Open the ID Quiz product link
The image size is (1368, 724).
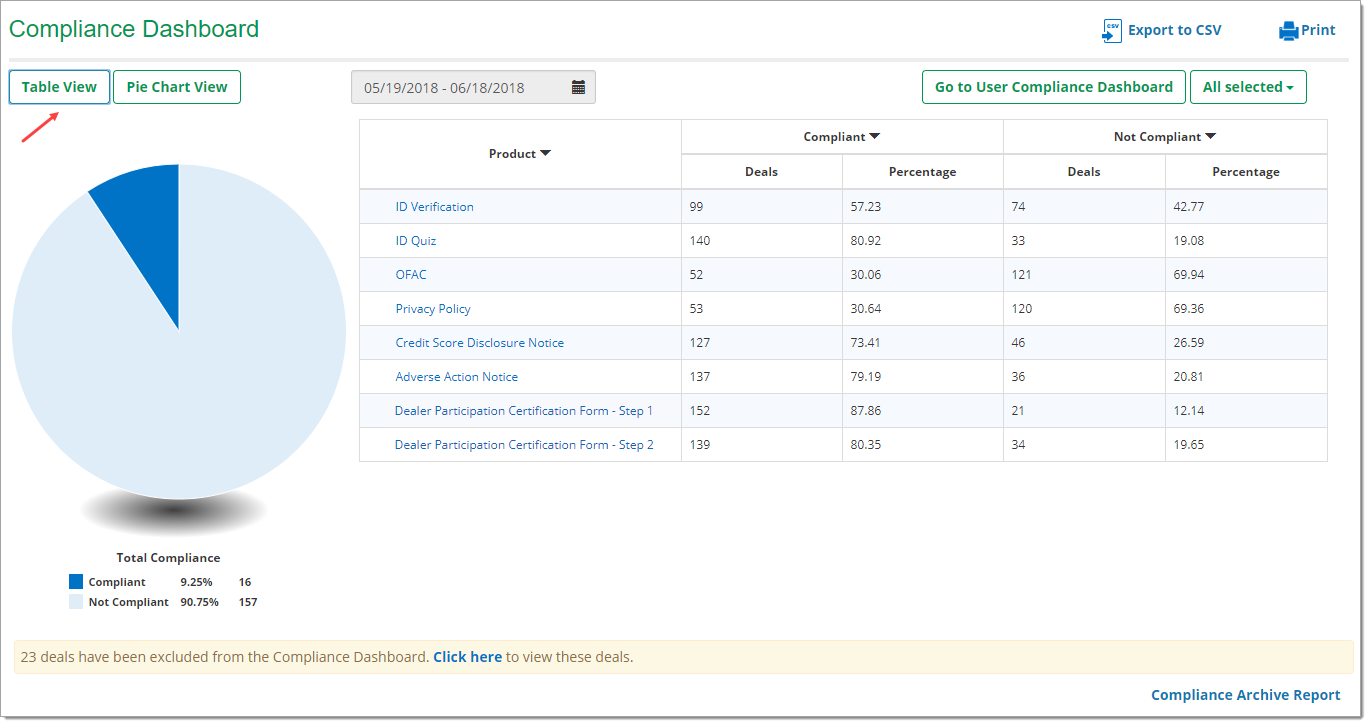pyautogui.click(x=415, y=241)
